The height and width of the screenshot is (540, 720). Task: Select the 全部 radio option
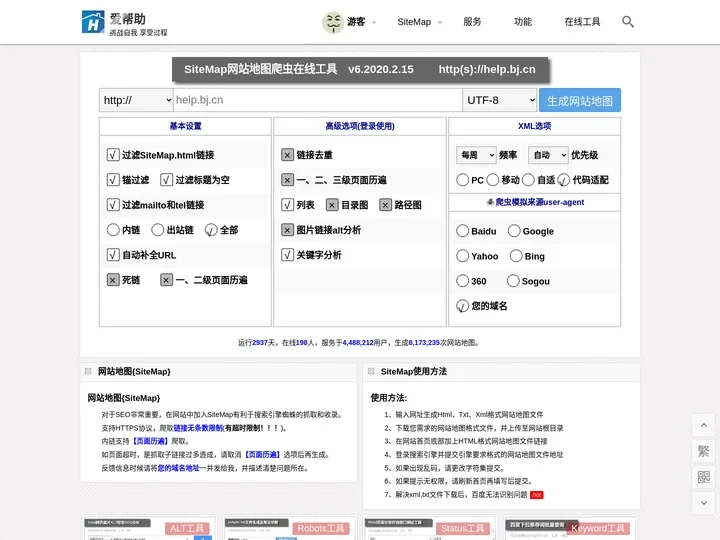click(211, 230)
